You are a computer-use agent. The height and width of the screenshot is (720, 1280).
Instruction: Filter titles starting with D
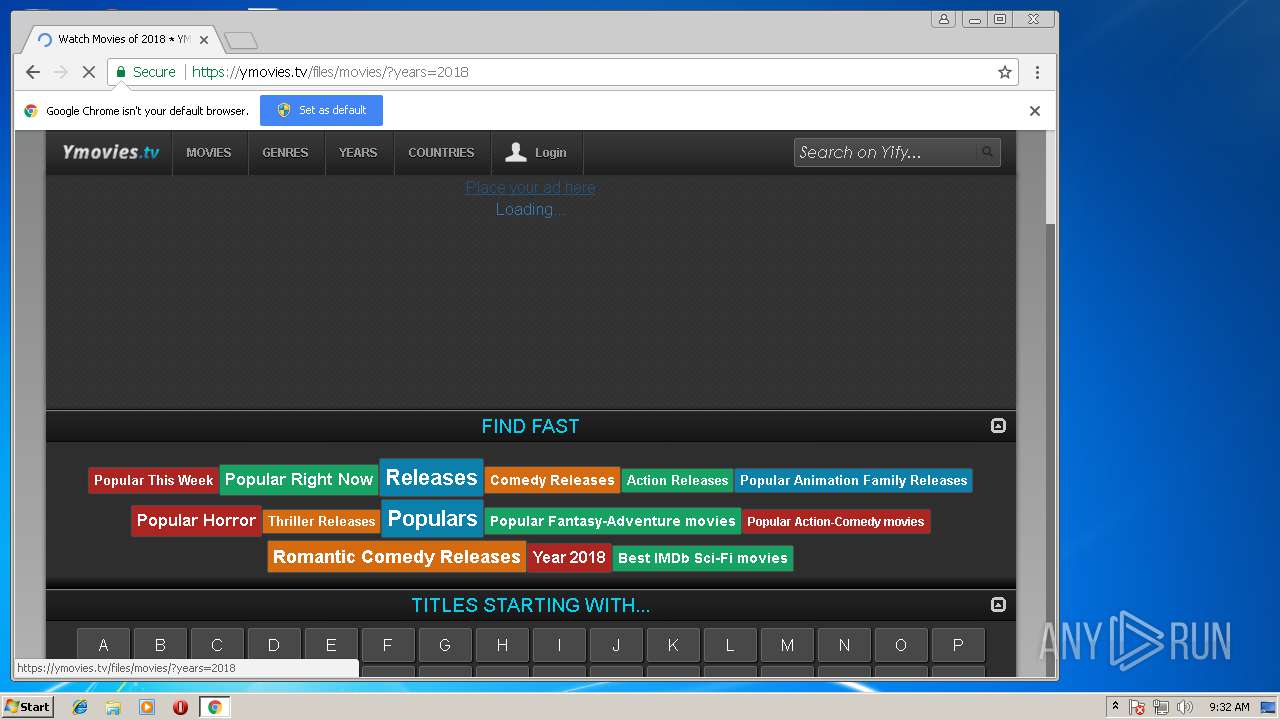pyautogui.click(x=274, y=645)
